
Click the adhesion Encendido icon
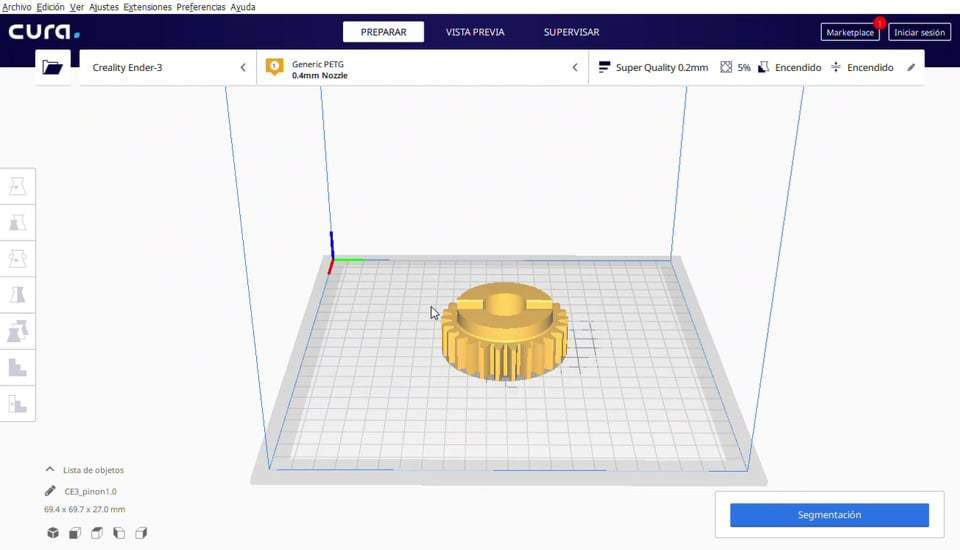click(836, 67)
